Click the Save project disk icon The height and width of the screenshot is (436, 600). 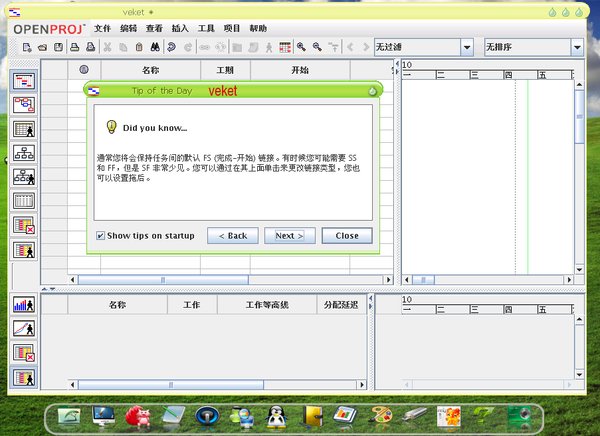tap(58, 47)
